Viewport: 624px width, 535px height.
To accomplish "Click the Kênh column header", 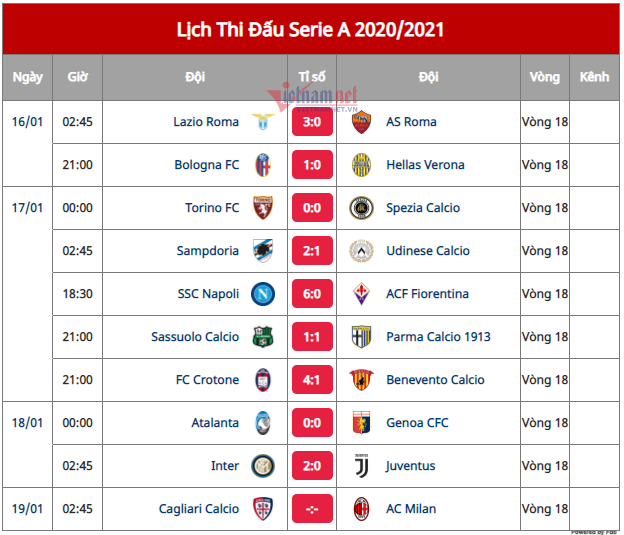I will 594,77.
